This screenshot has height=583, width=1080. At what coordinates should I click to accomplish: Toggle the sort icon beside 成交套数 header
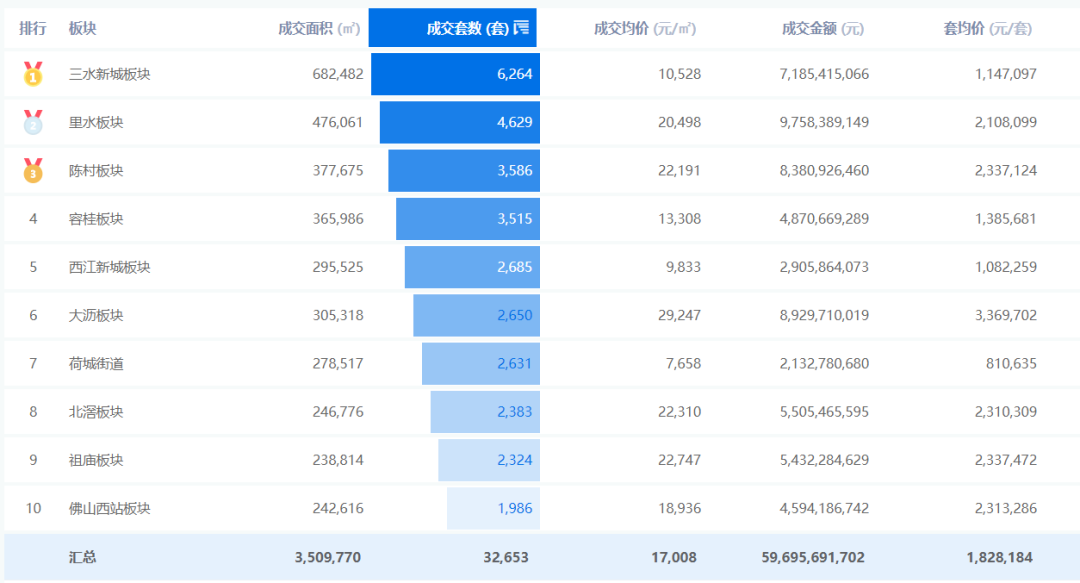point(521,28)
